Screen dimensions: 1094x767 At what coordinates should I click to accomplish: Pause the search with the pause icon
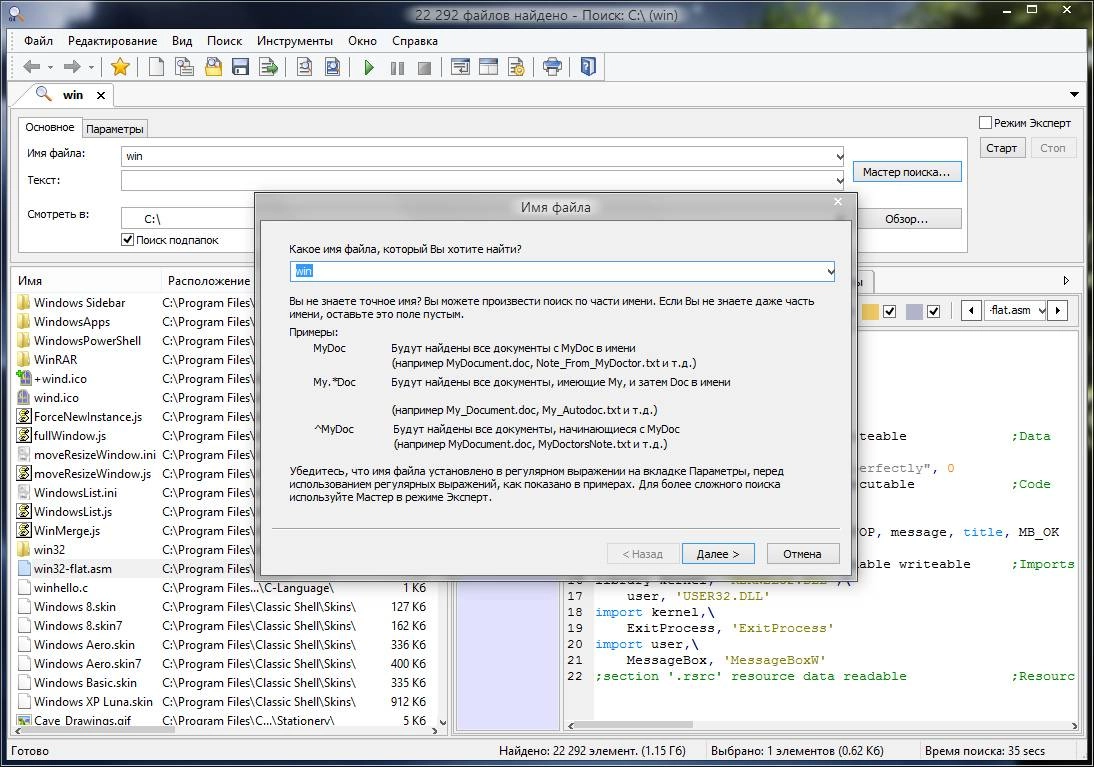[397, 68]
